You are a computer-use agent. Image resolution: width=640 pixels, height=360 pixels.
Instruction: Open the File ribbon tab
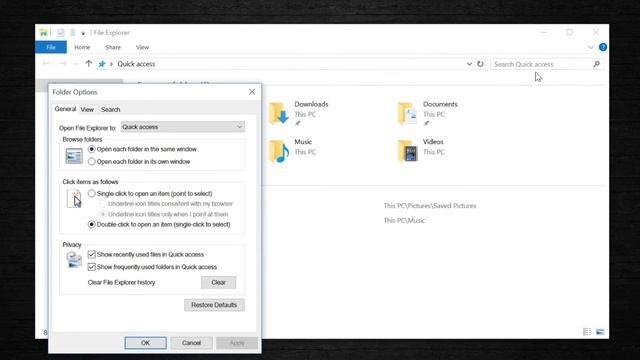pos(51,47)
